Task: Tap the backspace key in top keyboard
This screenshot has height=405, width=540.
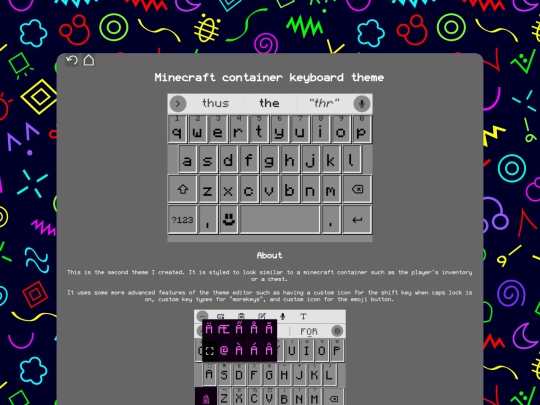Action: pyautogui.click(x=357, y=189)
